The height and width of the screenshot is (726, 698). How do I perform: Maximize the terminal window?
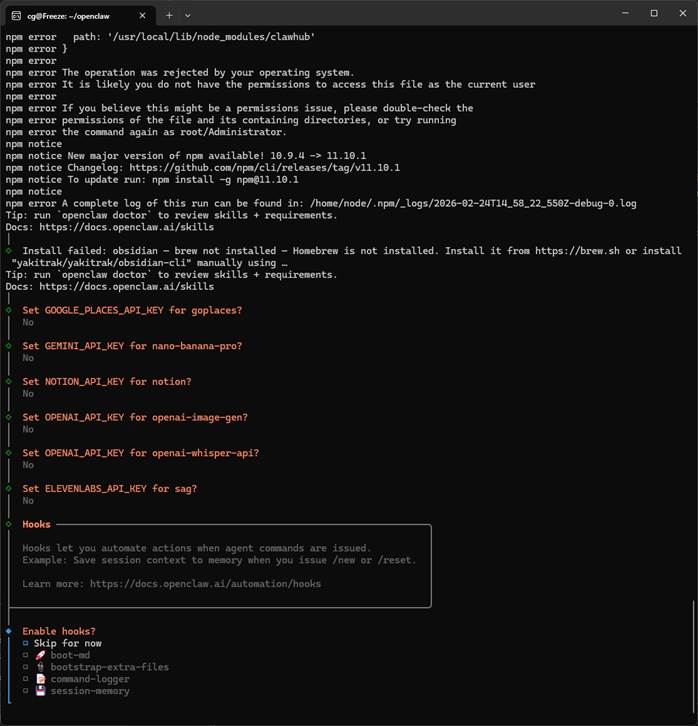coord(654,13)
